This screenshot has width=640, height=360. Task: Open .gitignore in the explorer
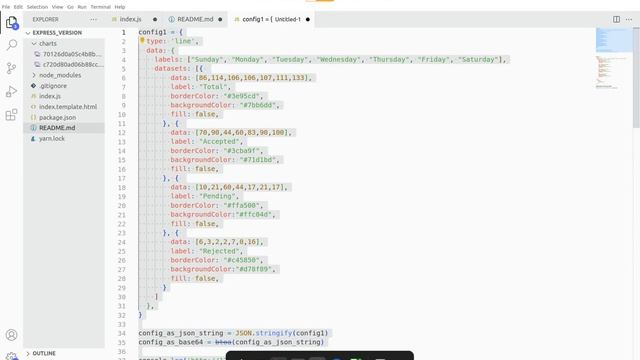53,86
